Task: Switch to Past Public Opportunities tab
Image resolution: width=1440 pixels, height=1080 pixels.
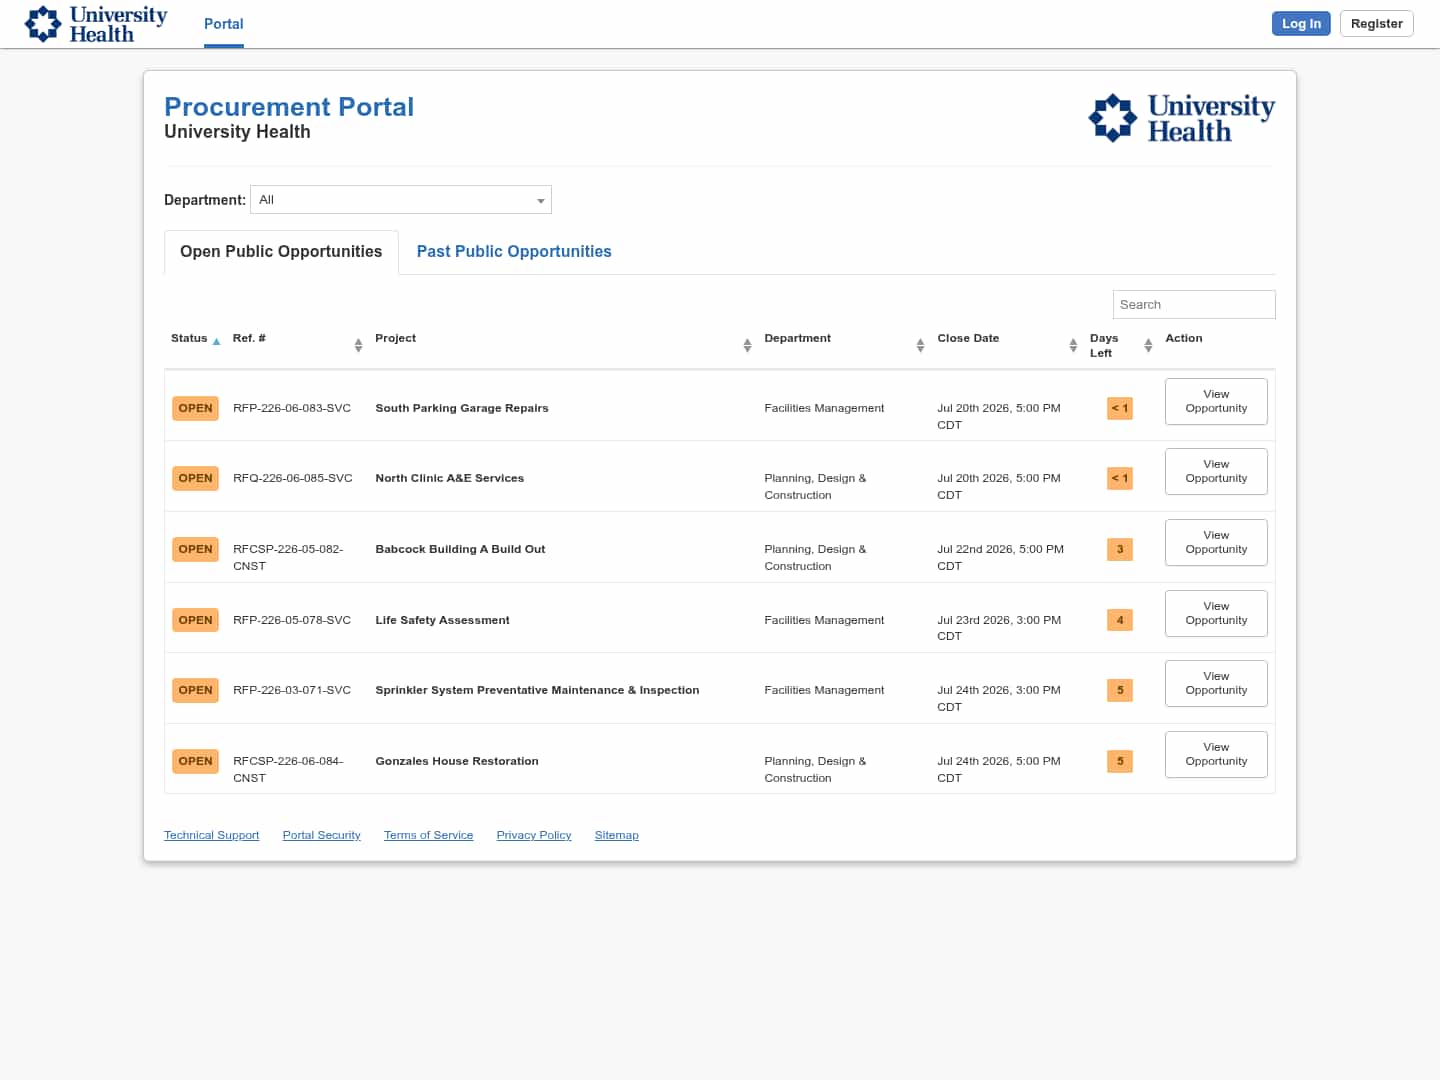Action: [514, 252]
